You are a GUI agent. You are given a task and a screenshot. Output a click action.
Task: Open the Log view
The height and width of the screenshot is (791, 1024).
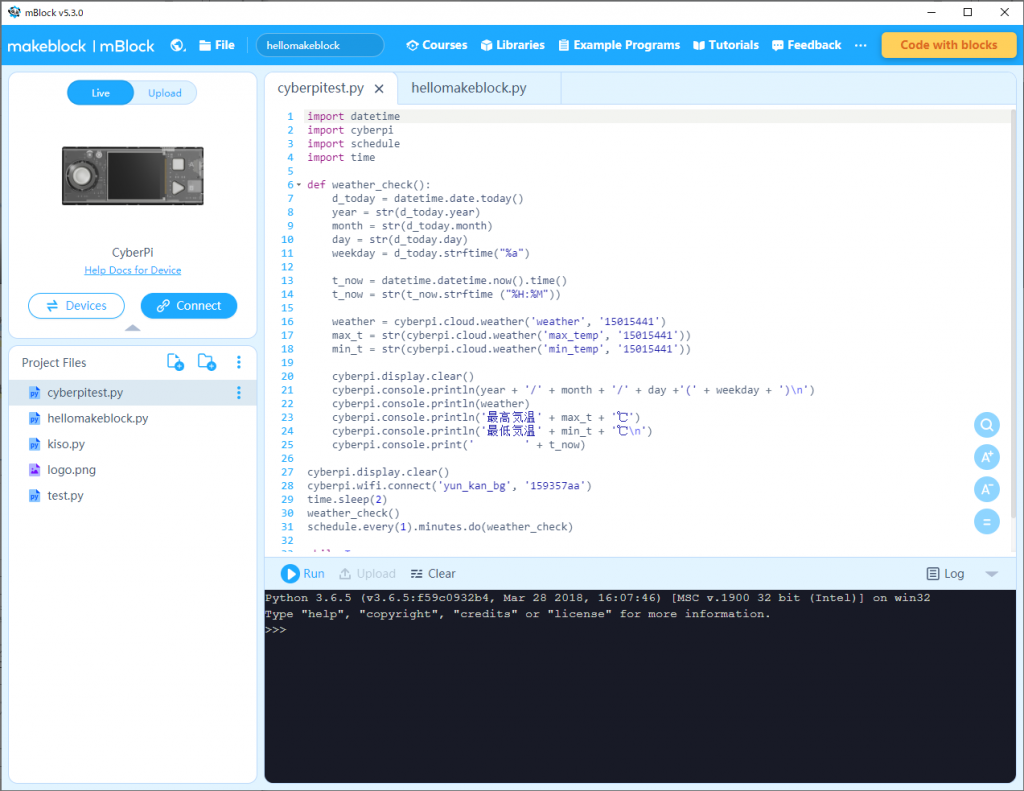coord(945,573)
